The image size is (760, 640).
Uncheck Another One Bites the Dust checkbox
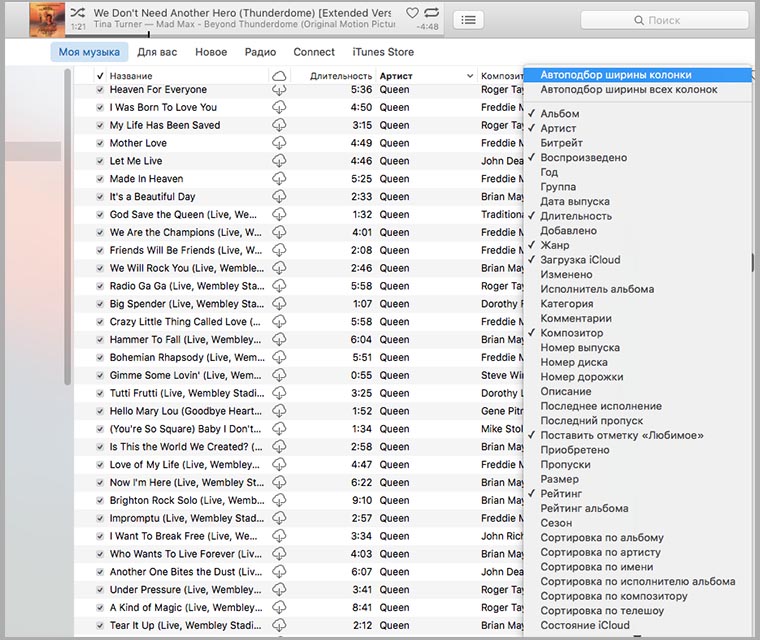click(x=100, y=572)
